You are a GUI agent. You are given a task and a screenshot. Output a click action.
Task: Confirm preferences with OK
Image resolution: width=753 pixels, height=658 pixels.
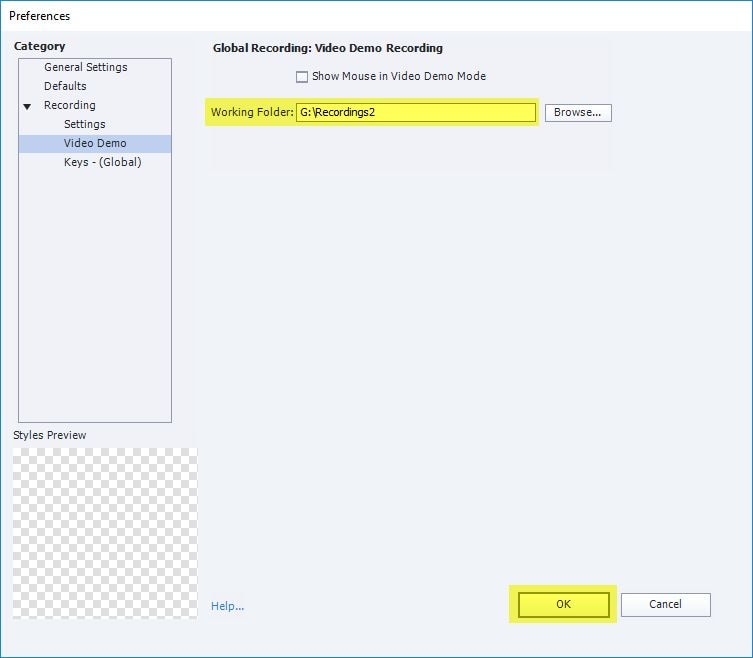[x=563, y=604]
